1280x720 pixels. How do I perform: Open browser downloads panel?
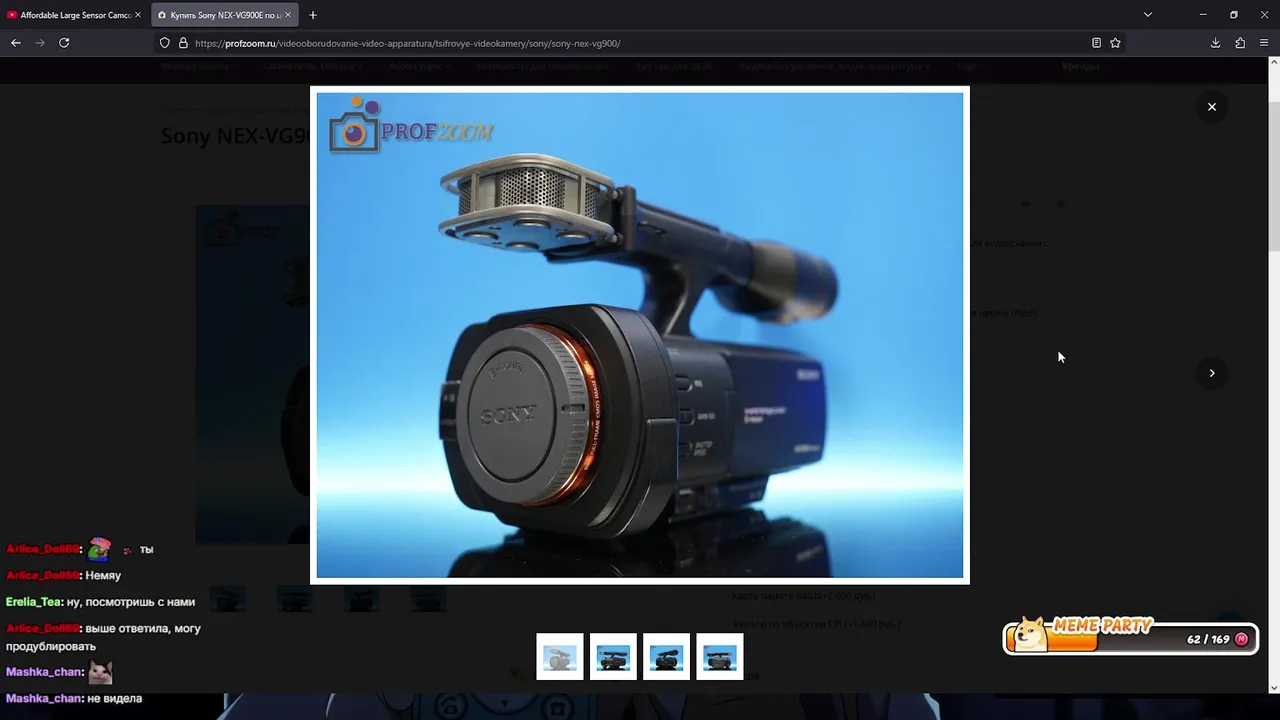pos(1215,43)
